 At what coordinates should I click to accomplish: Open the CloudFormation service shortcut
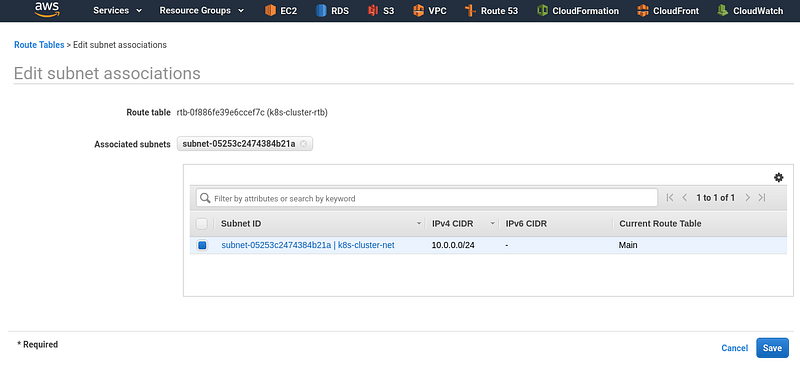578,11
